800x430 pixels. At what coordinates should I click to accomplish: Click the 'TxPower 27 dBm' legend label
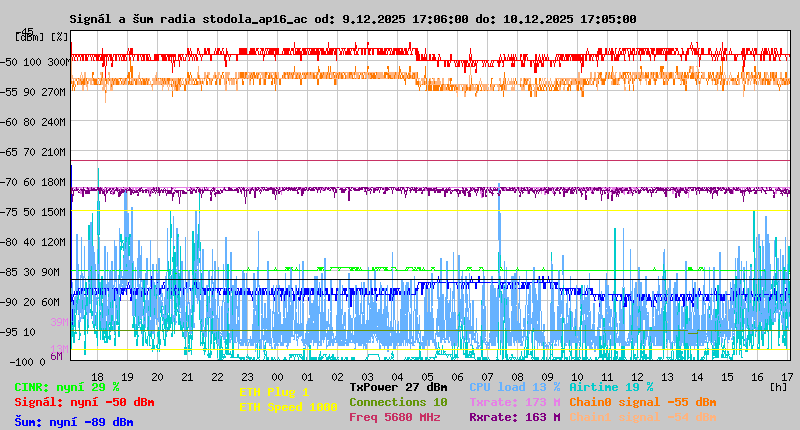(x=398, y=387)
